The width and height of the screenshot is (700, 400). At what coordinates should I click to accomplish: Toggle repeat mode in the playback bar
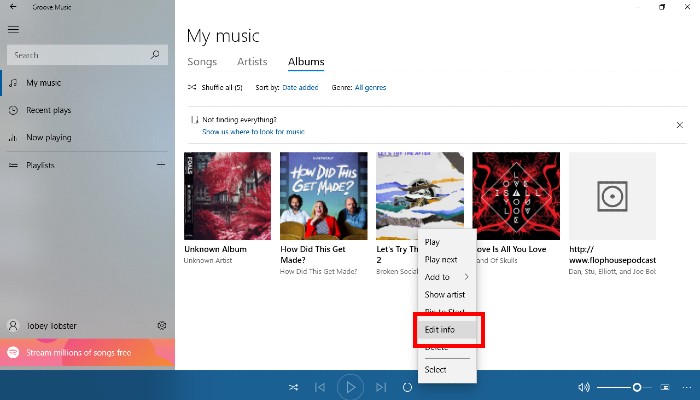pyautogui.click(x=408, y=387)
